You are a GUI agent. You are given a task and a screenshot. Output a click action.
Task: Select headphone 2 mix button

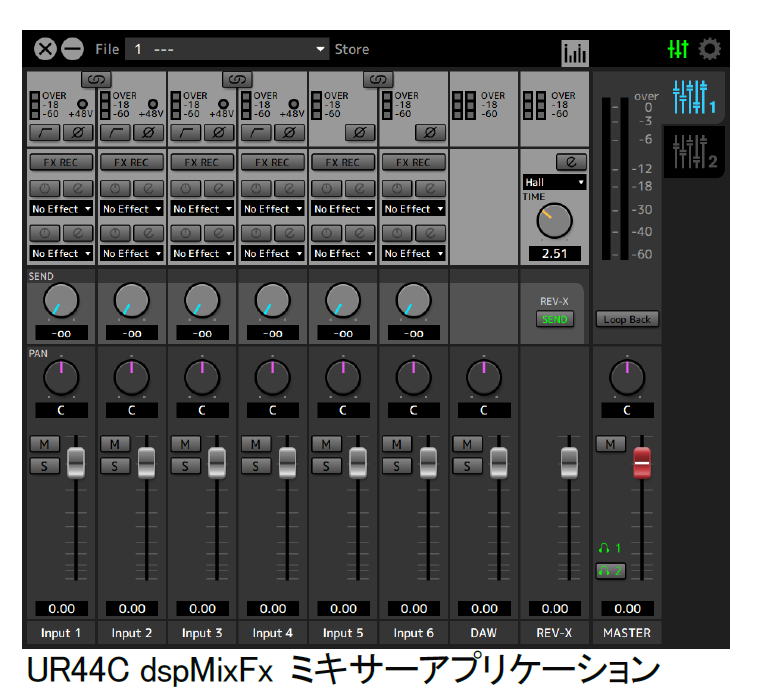point(611,571)
